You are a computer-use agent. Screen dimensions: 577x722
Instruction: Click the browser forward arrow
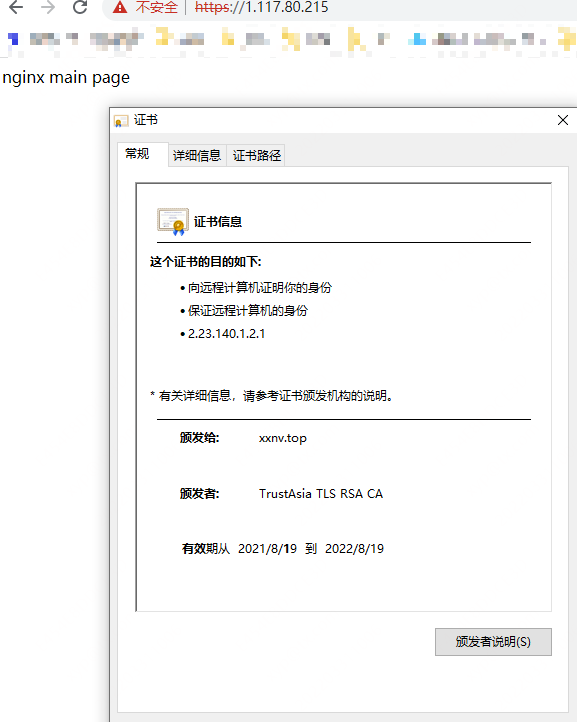click(x=48, y=7)
